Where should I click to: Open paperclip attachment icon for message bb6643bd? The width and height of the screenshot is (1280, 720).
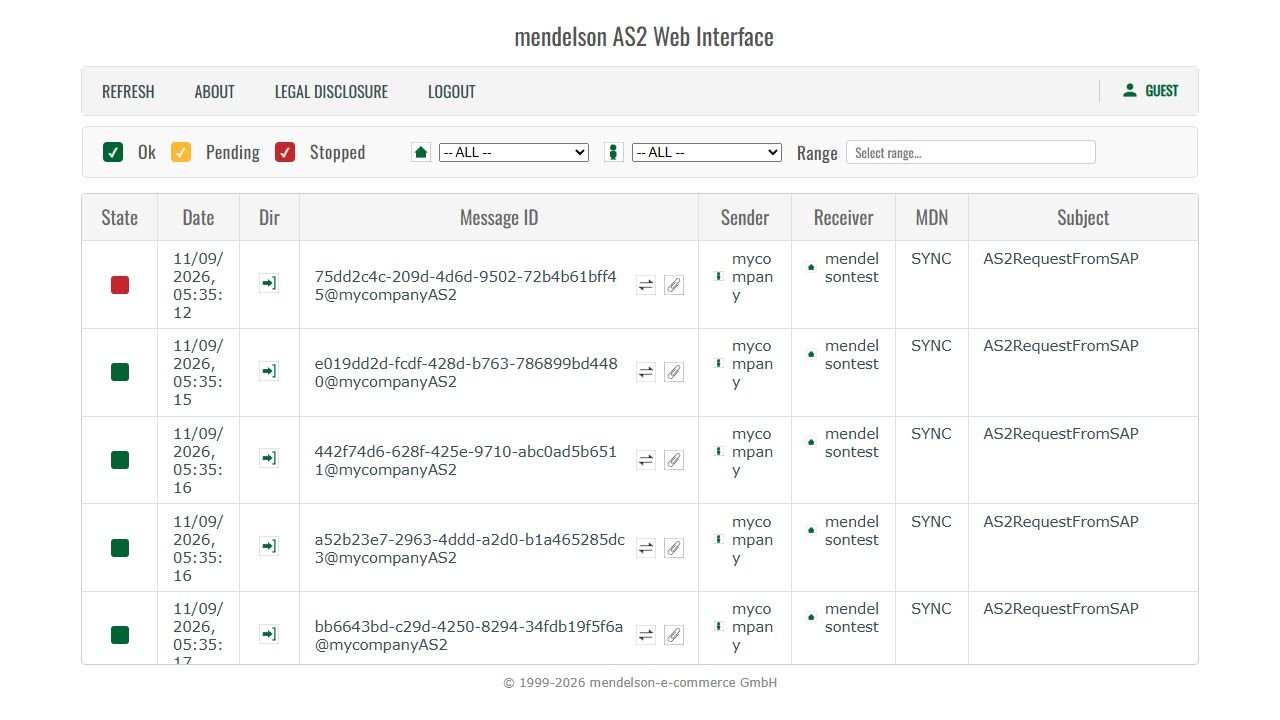click(x=674, y=635)
